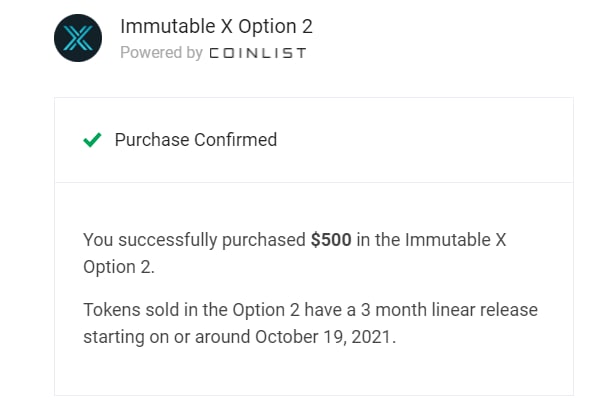
Task: Select the bold $500 amount
Action: (x=331, y=240)
